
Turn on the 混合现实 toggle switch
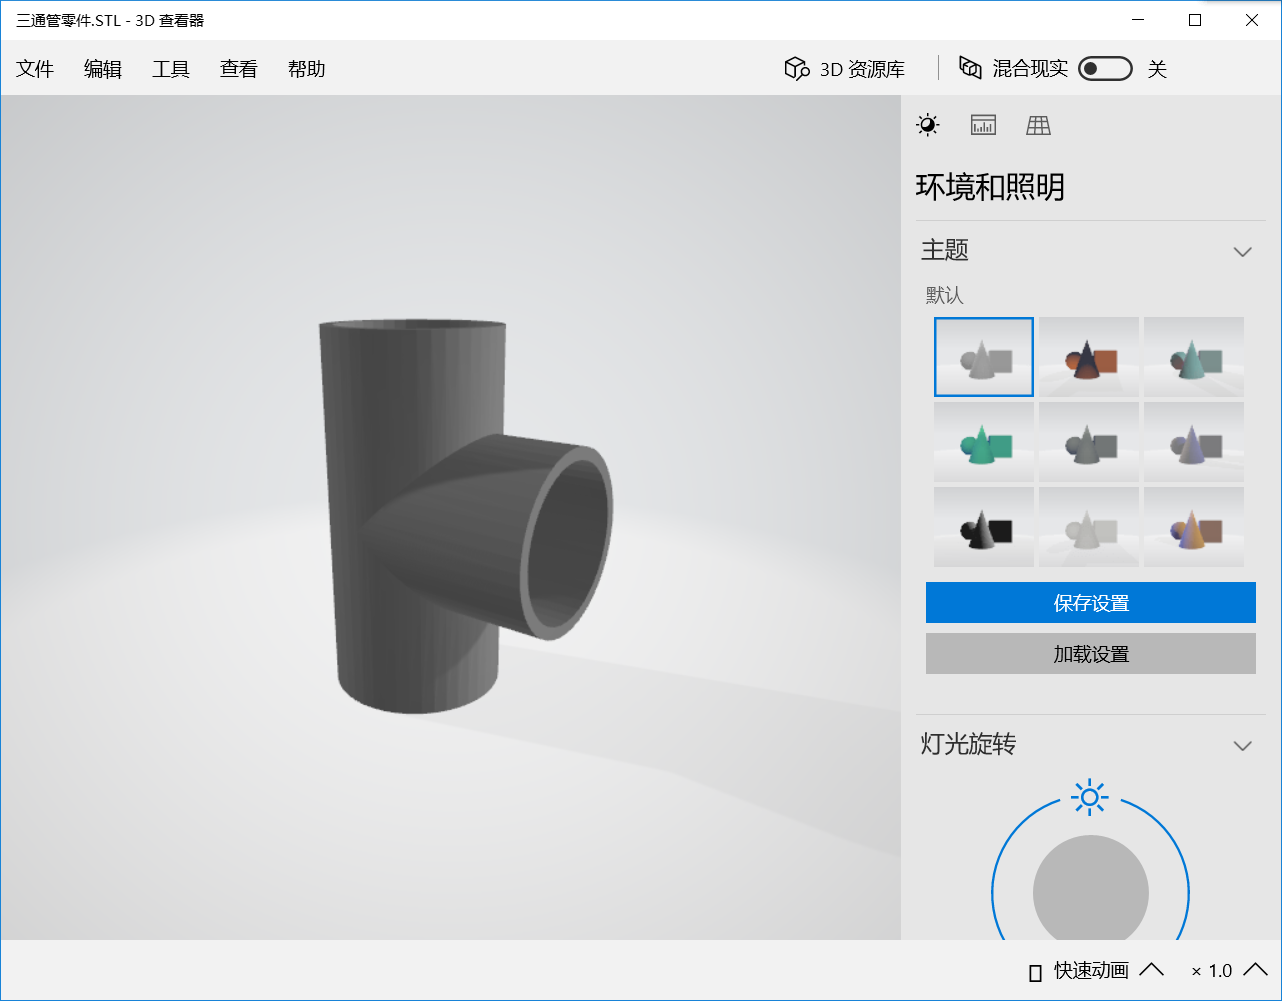[1105, 68]
